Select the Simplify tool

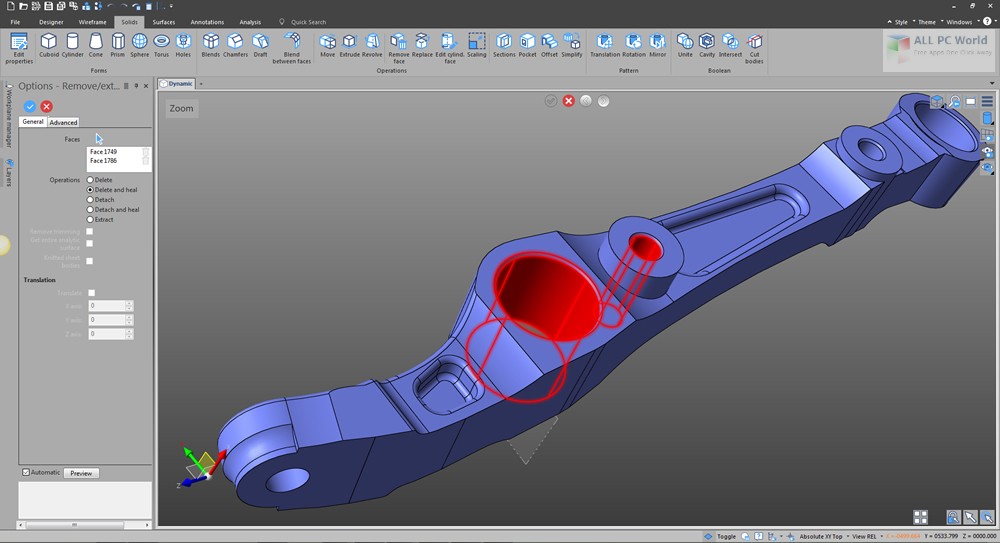pos(571,45)
